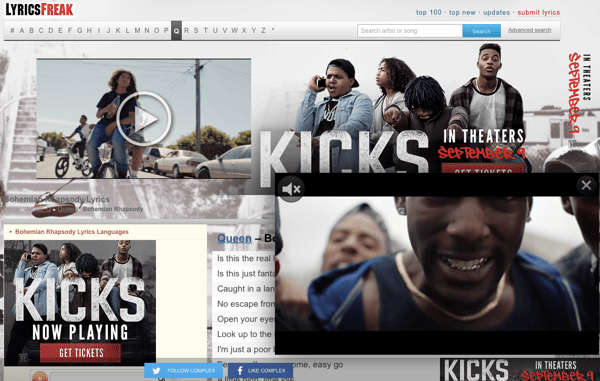The width and height of the screenshot is (600, 381).
Task: Select letter Y in the alphabet bar
Action: click(x=254, y=30)
